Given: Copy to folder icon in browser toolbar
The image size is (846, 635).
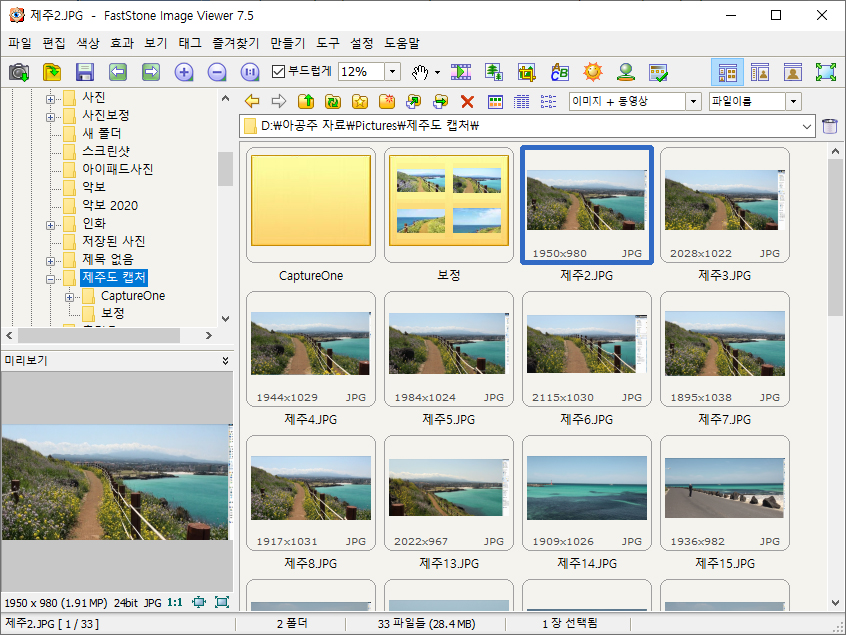Looking at the screenshot, I should 414,101.
